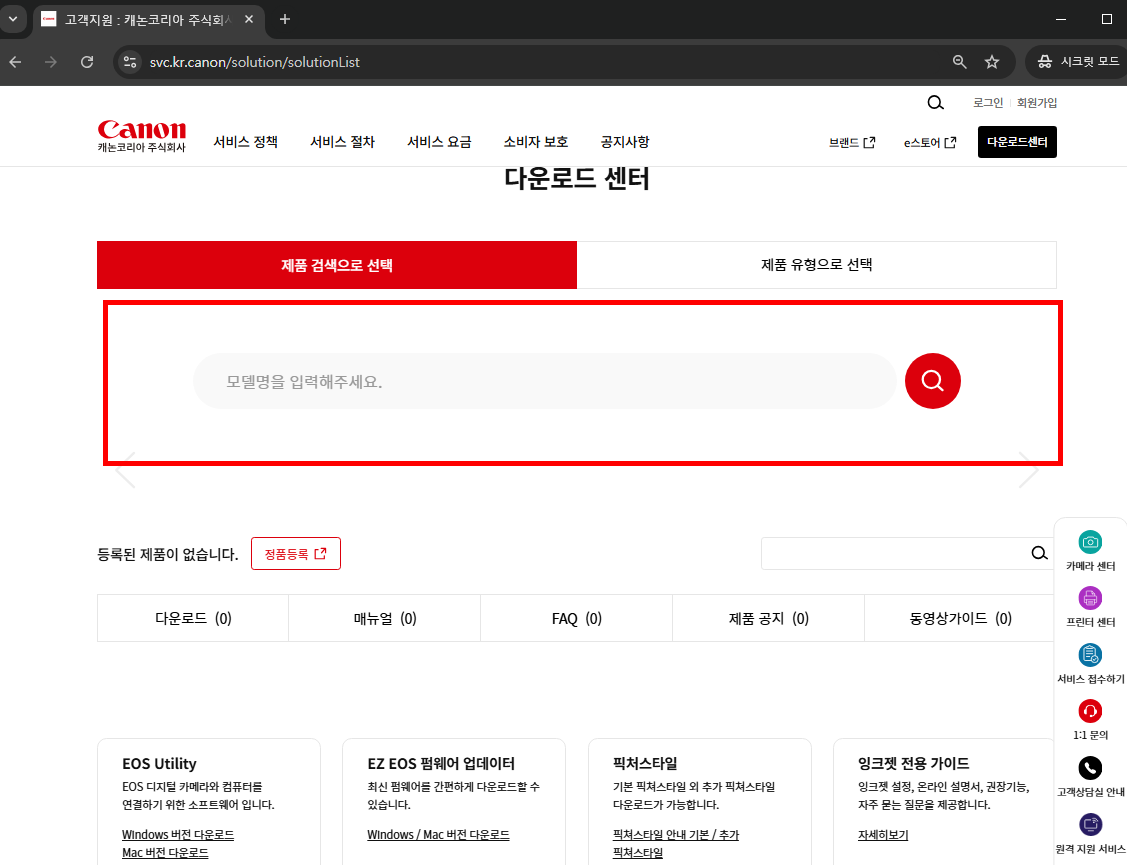
Task: Click the 고객상담실 안내 phone icon
Action: (1089, 768)
